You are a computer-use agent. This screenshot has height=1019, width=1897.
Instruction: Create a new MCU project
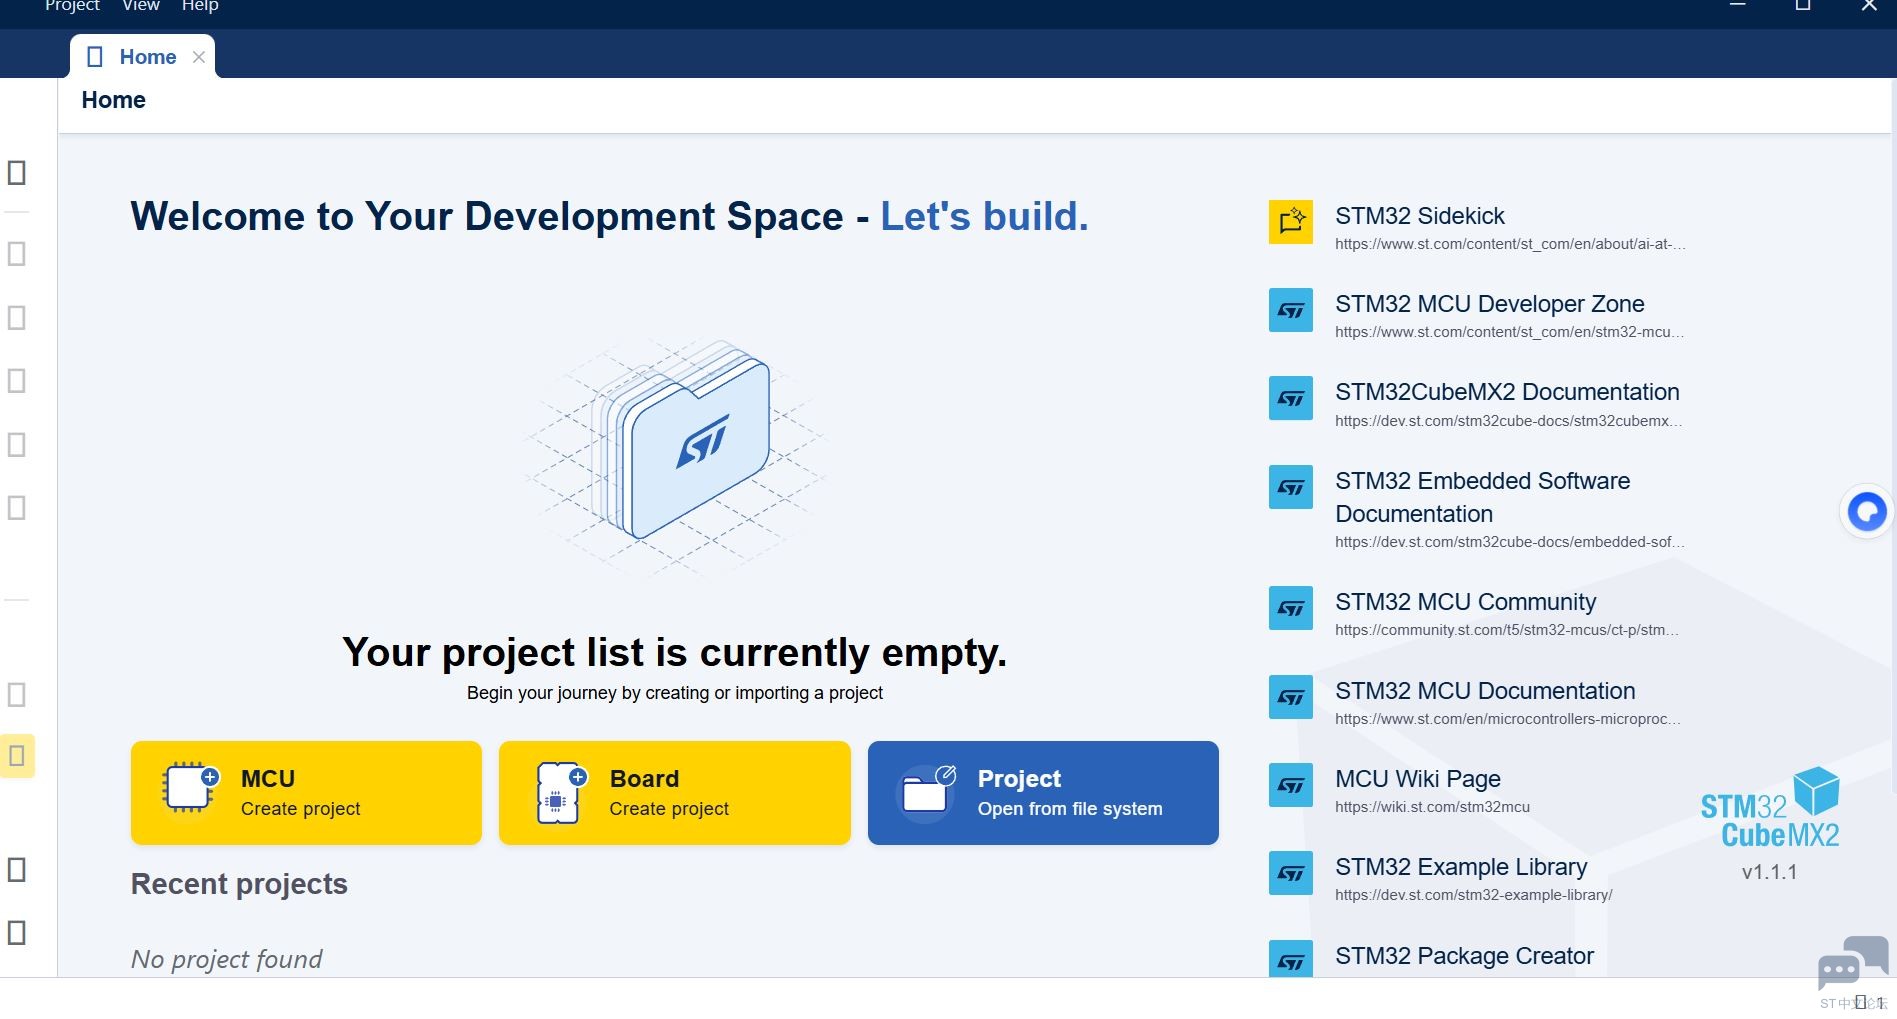coord(306,793)
